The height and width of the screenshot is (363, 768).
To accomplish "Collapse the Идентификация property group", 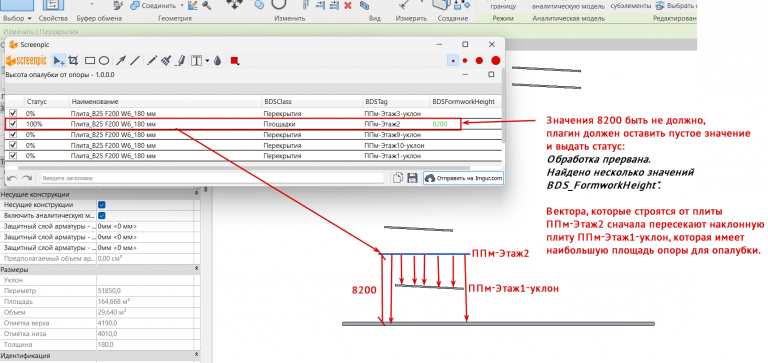I will [x=196, y=356].
